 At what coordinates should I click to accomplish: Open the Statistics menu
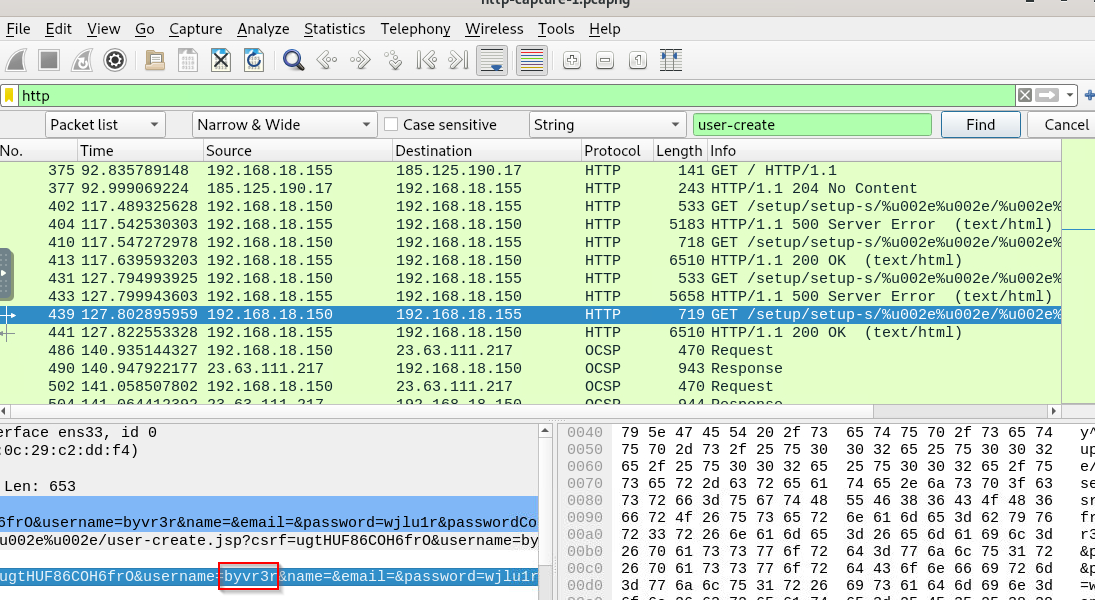pos(335,29)
